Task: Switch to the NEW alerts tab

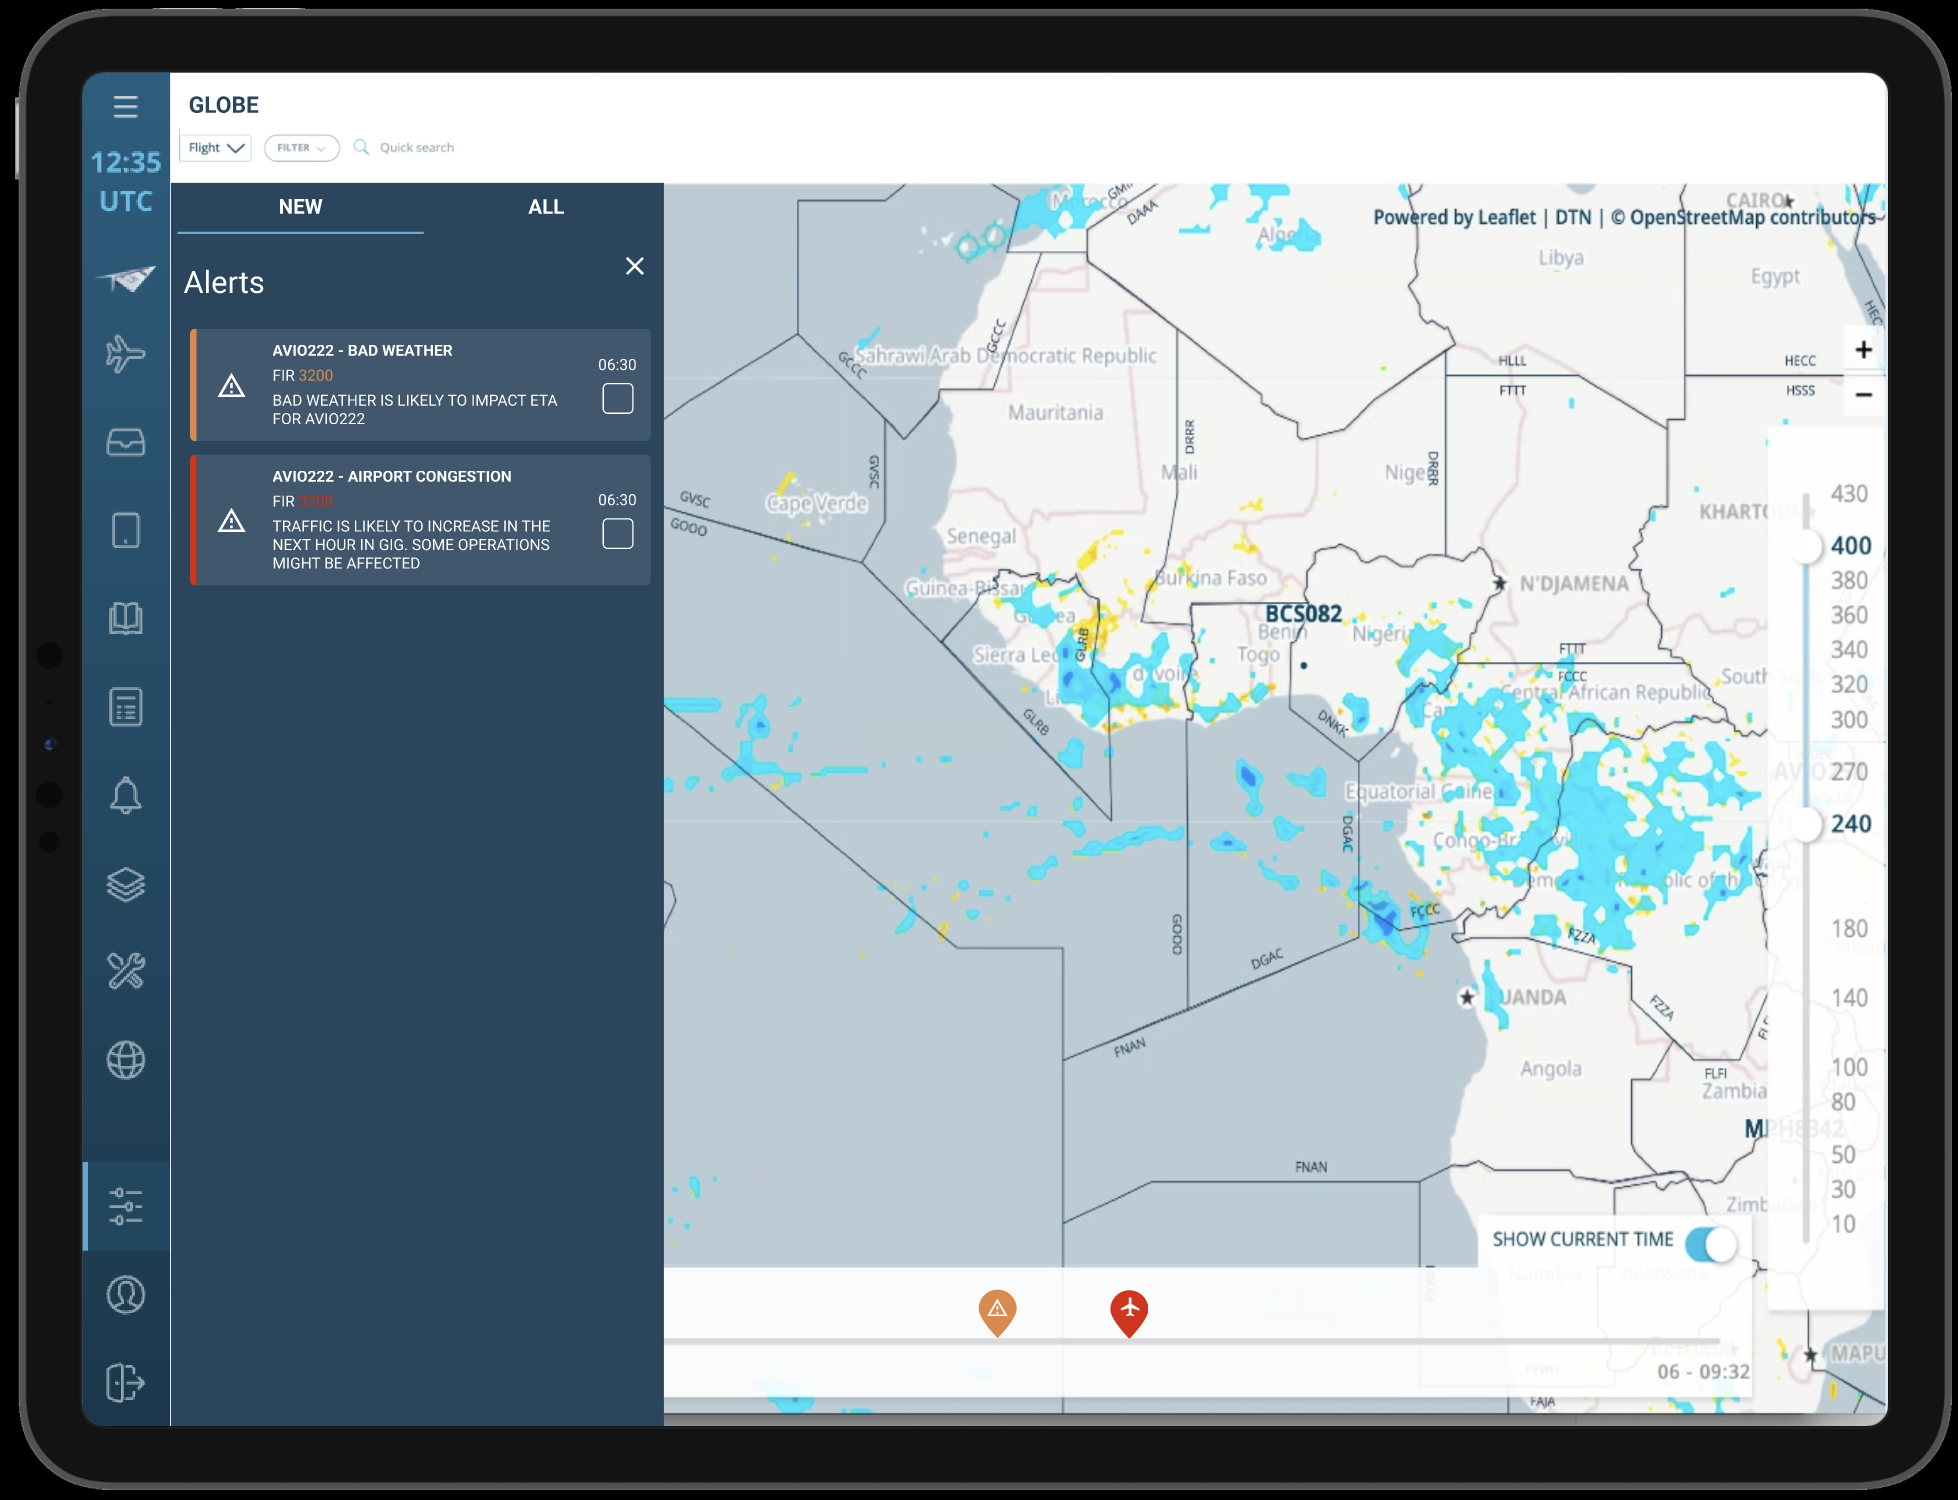Action: pos(300,207)
